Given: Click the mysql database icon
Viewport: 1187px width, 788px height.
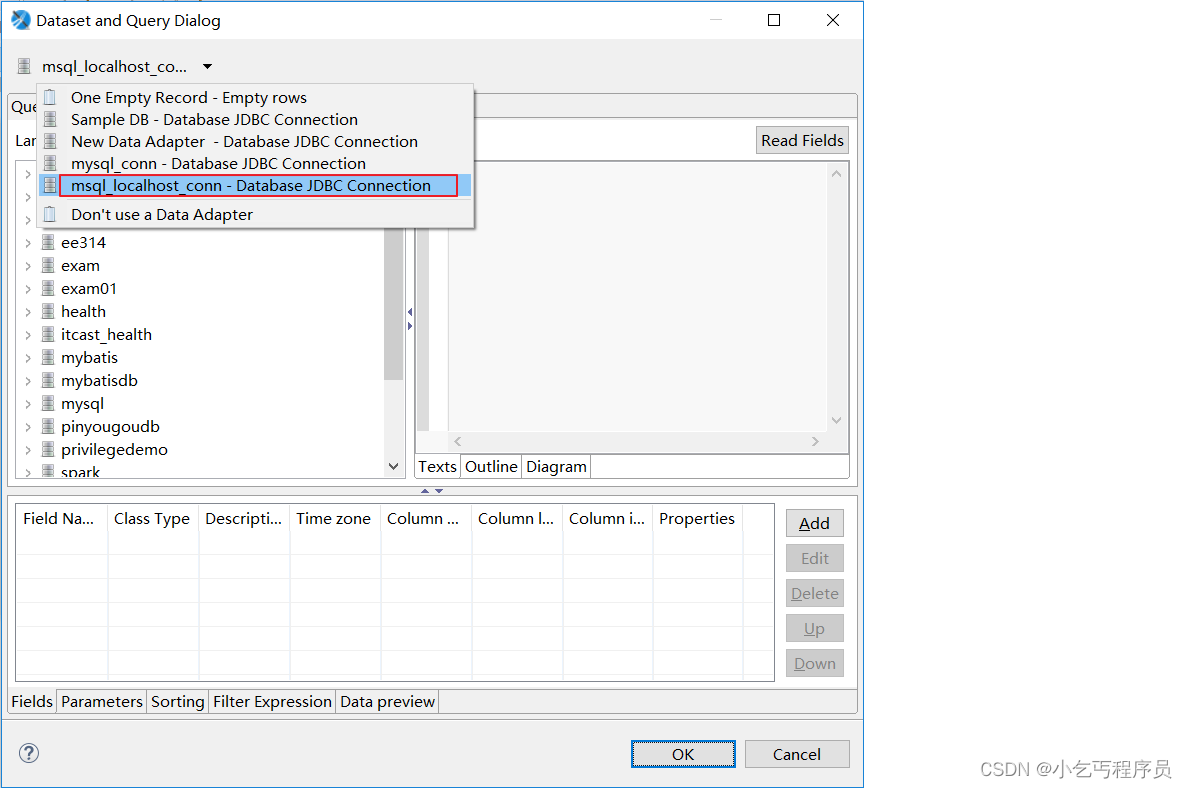Looking at the screenshot, I should coord(48,403).
